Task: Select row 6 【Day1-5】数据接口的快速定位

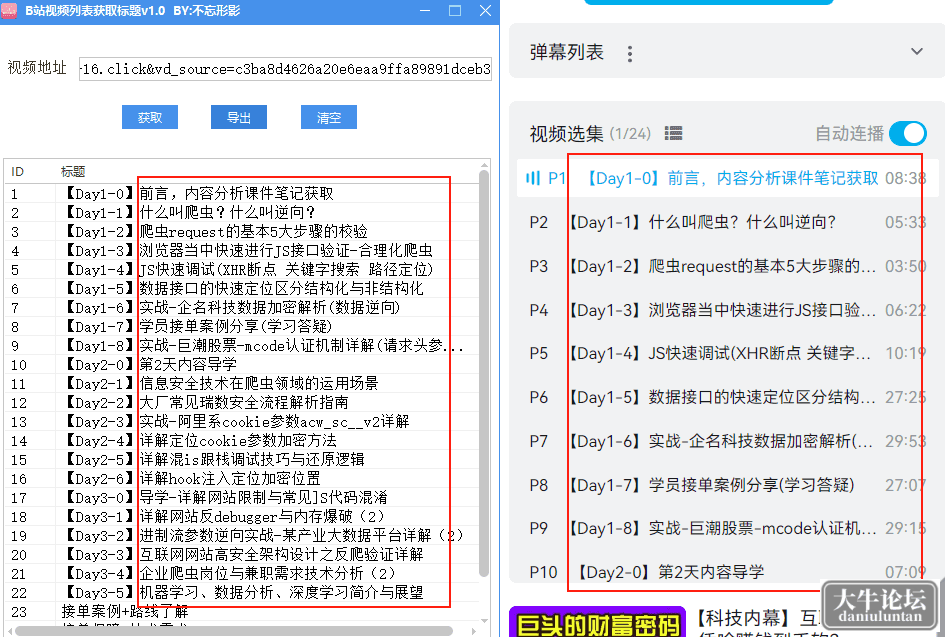Action: (241, 289)
